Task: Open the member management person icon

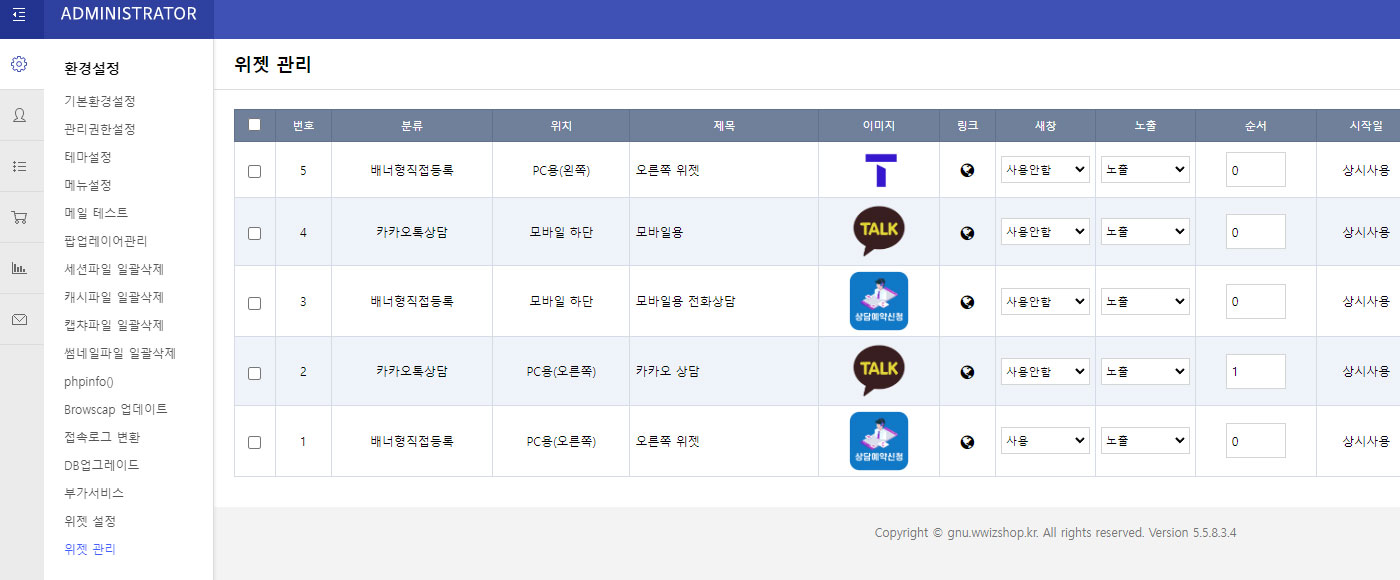Action: (19, 115)
